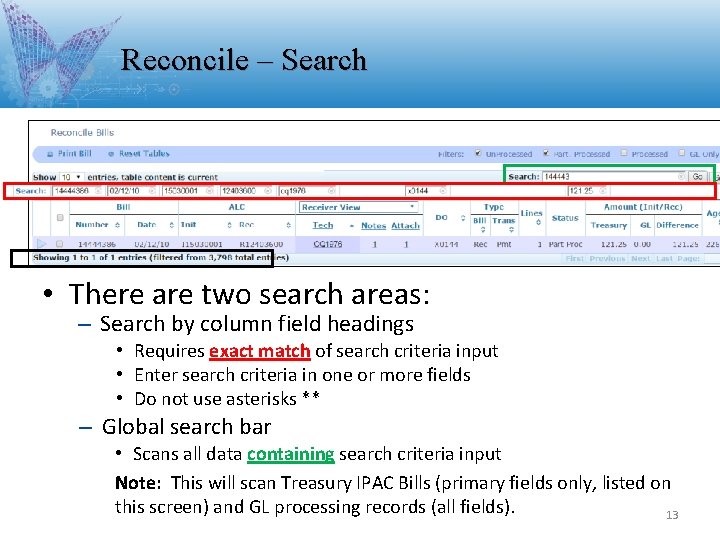Image resolution: width=720 pixels, height=540 pixels.
Task: Click the global Search input field
Action: click(x=614, y=176)
